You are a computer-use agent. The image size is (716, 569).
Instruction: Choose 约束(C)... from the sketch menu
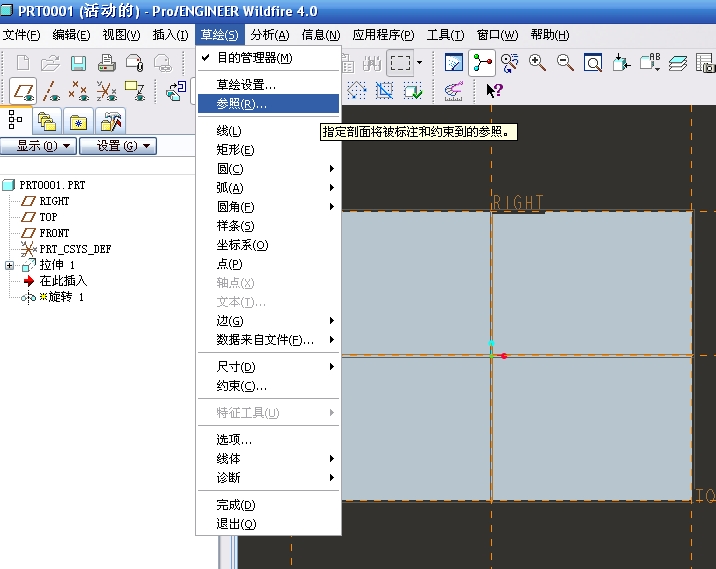[268, 386]
